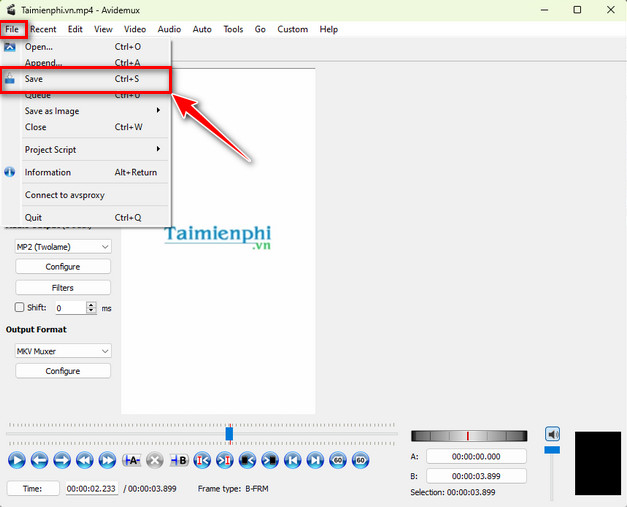Click marker A time 00:00:00.000 field
627x507 pixels.
click(476, 456)
